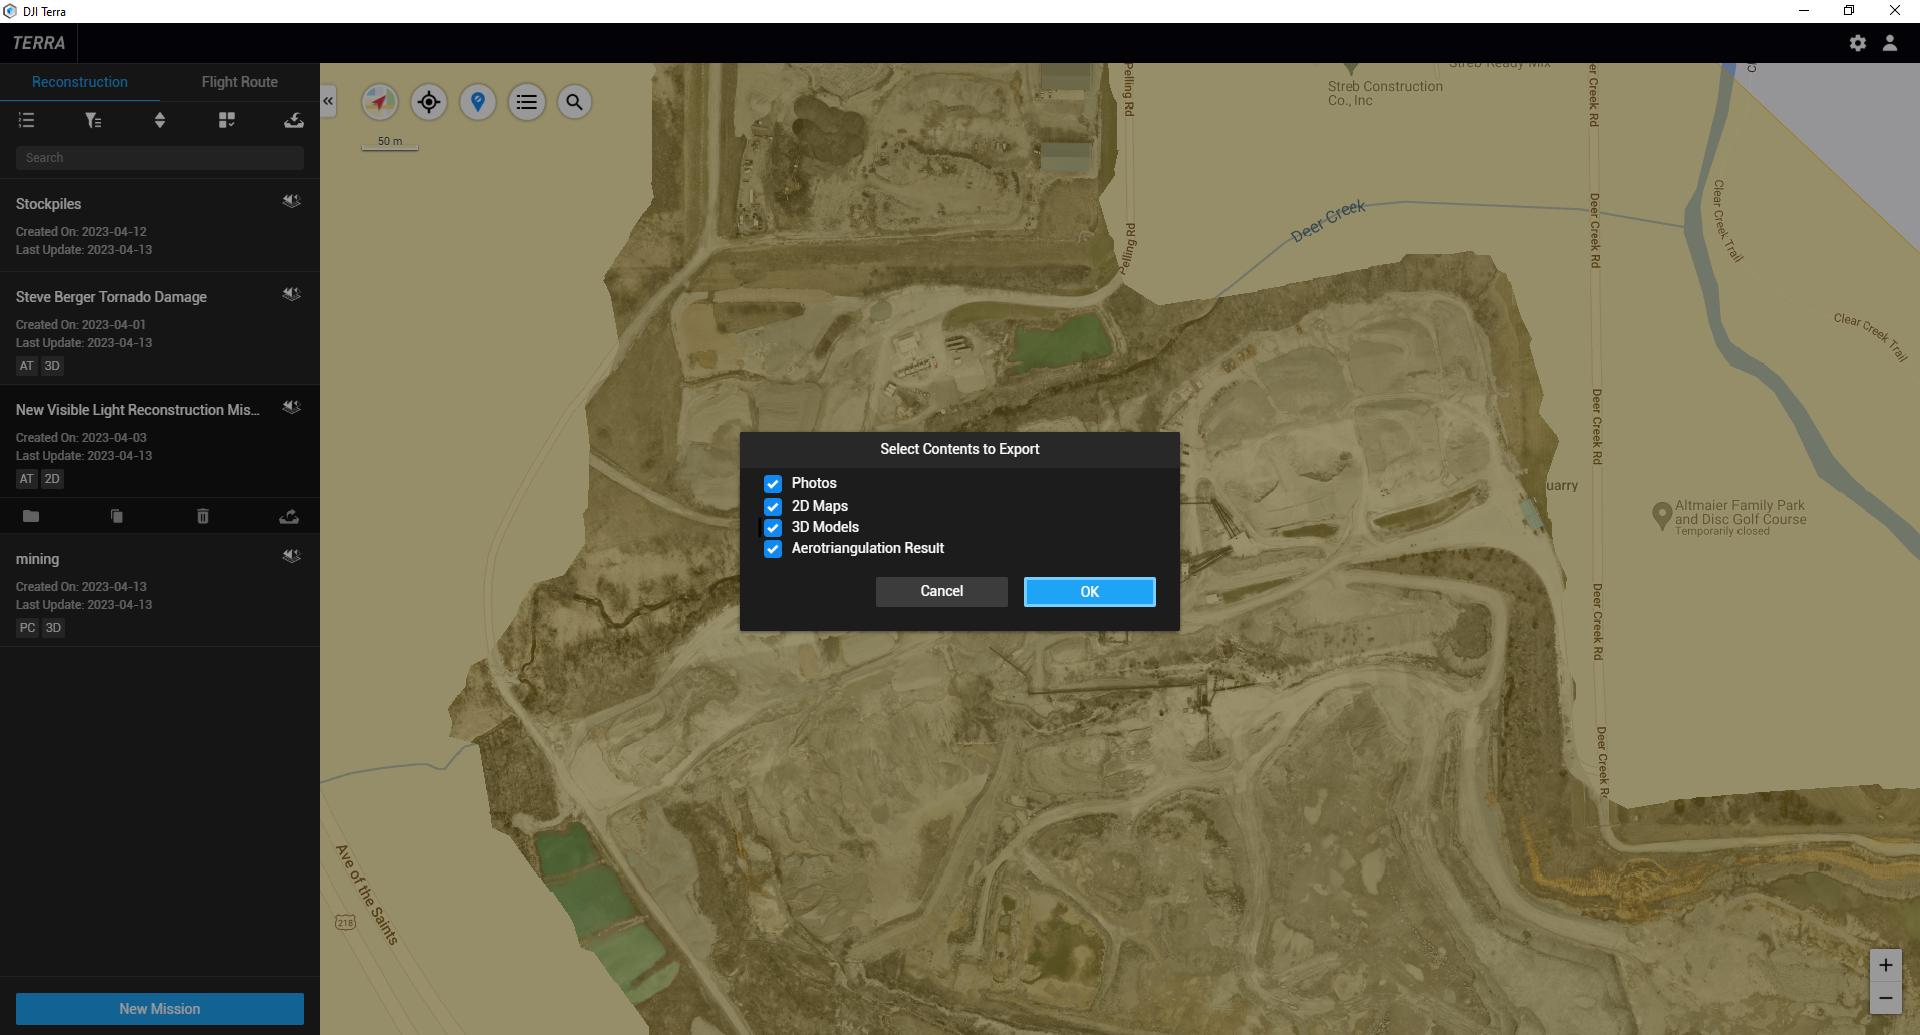Open the filter missions icon
The image size is (1920, 1035).
tap(93, 120)
